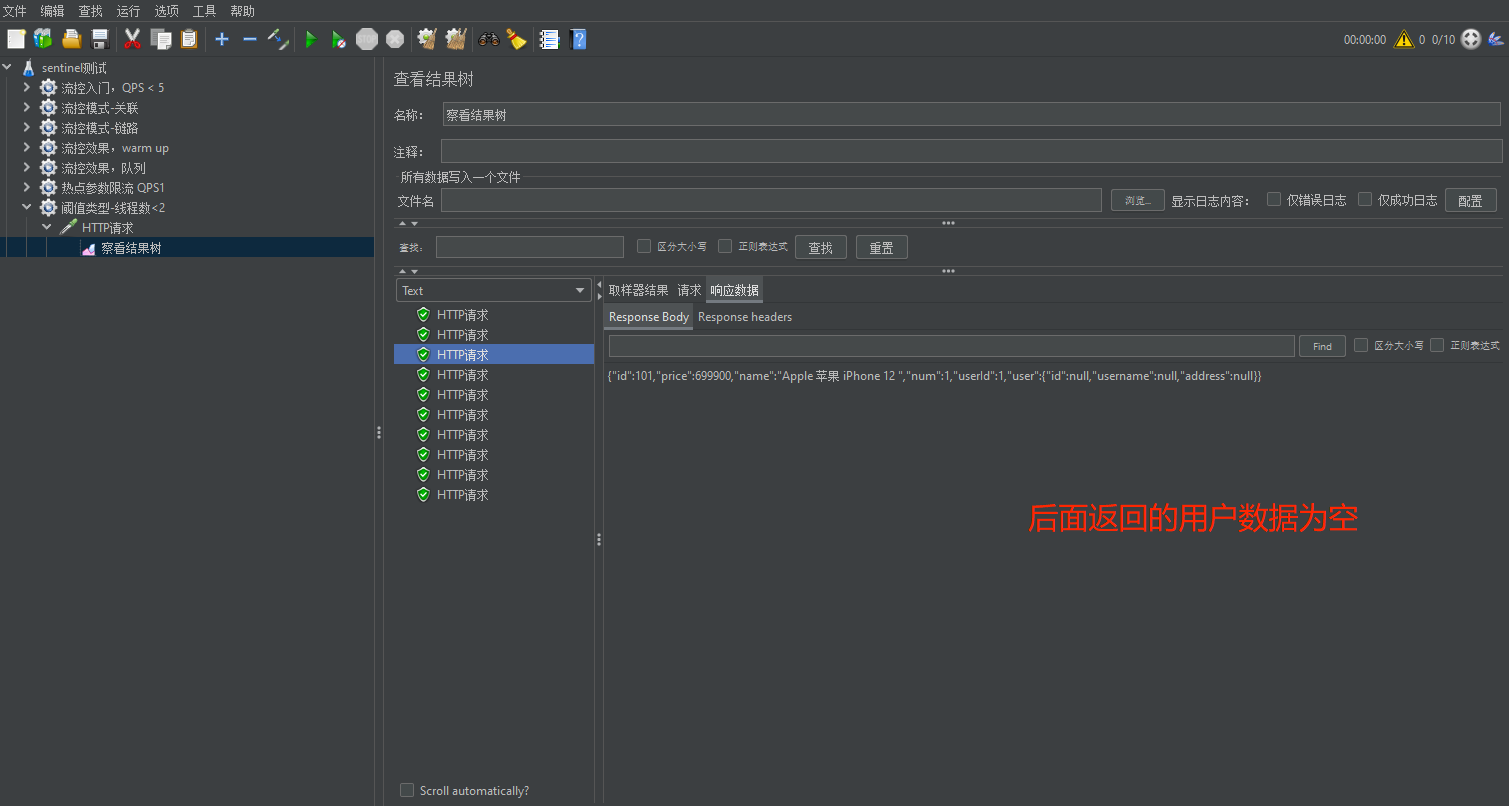Check 正则表达式 next to Find button
The height and width of the screenshot is (806, 1509).
click(1437, 345)
